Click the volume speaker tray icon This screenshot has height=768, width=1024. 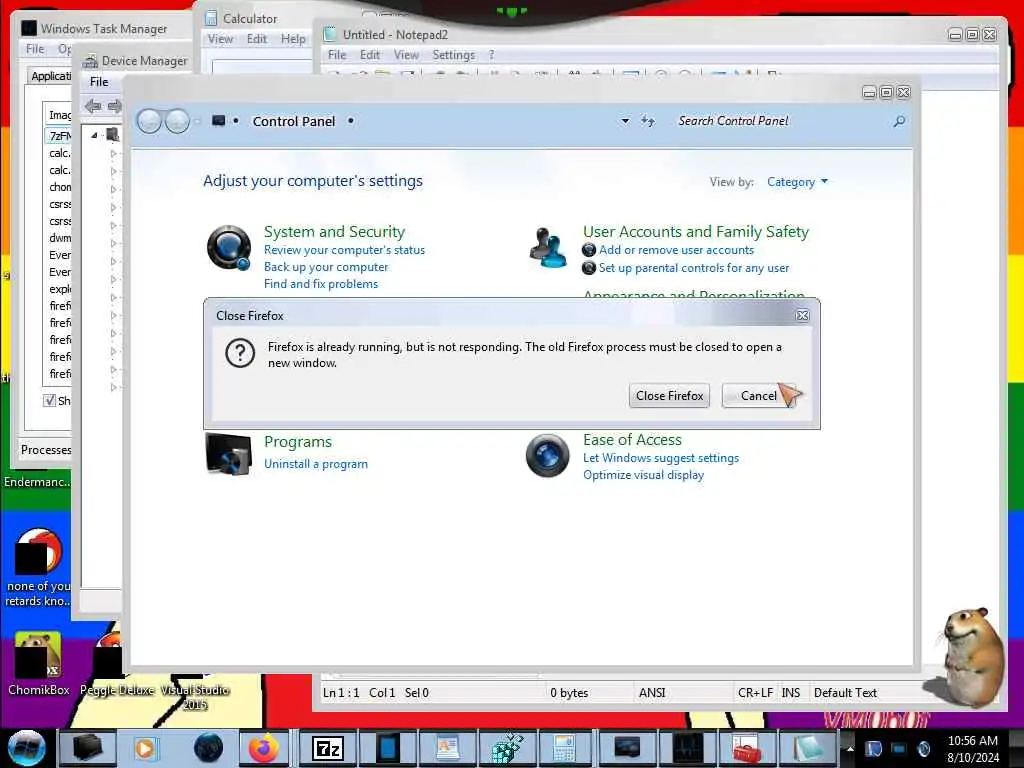point(924,748)
